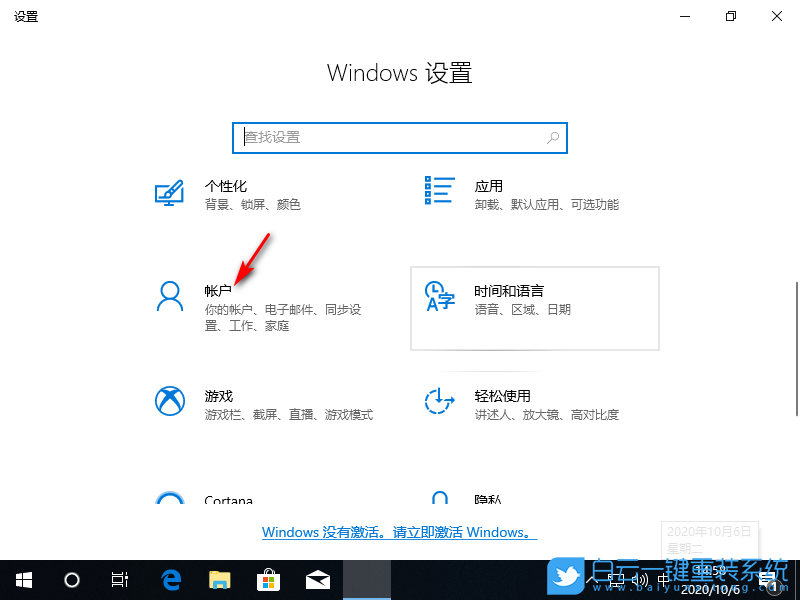Open the Mail app from the taskbar
Screen dimensions: 800x600
click(x=318, y=578)
